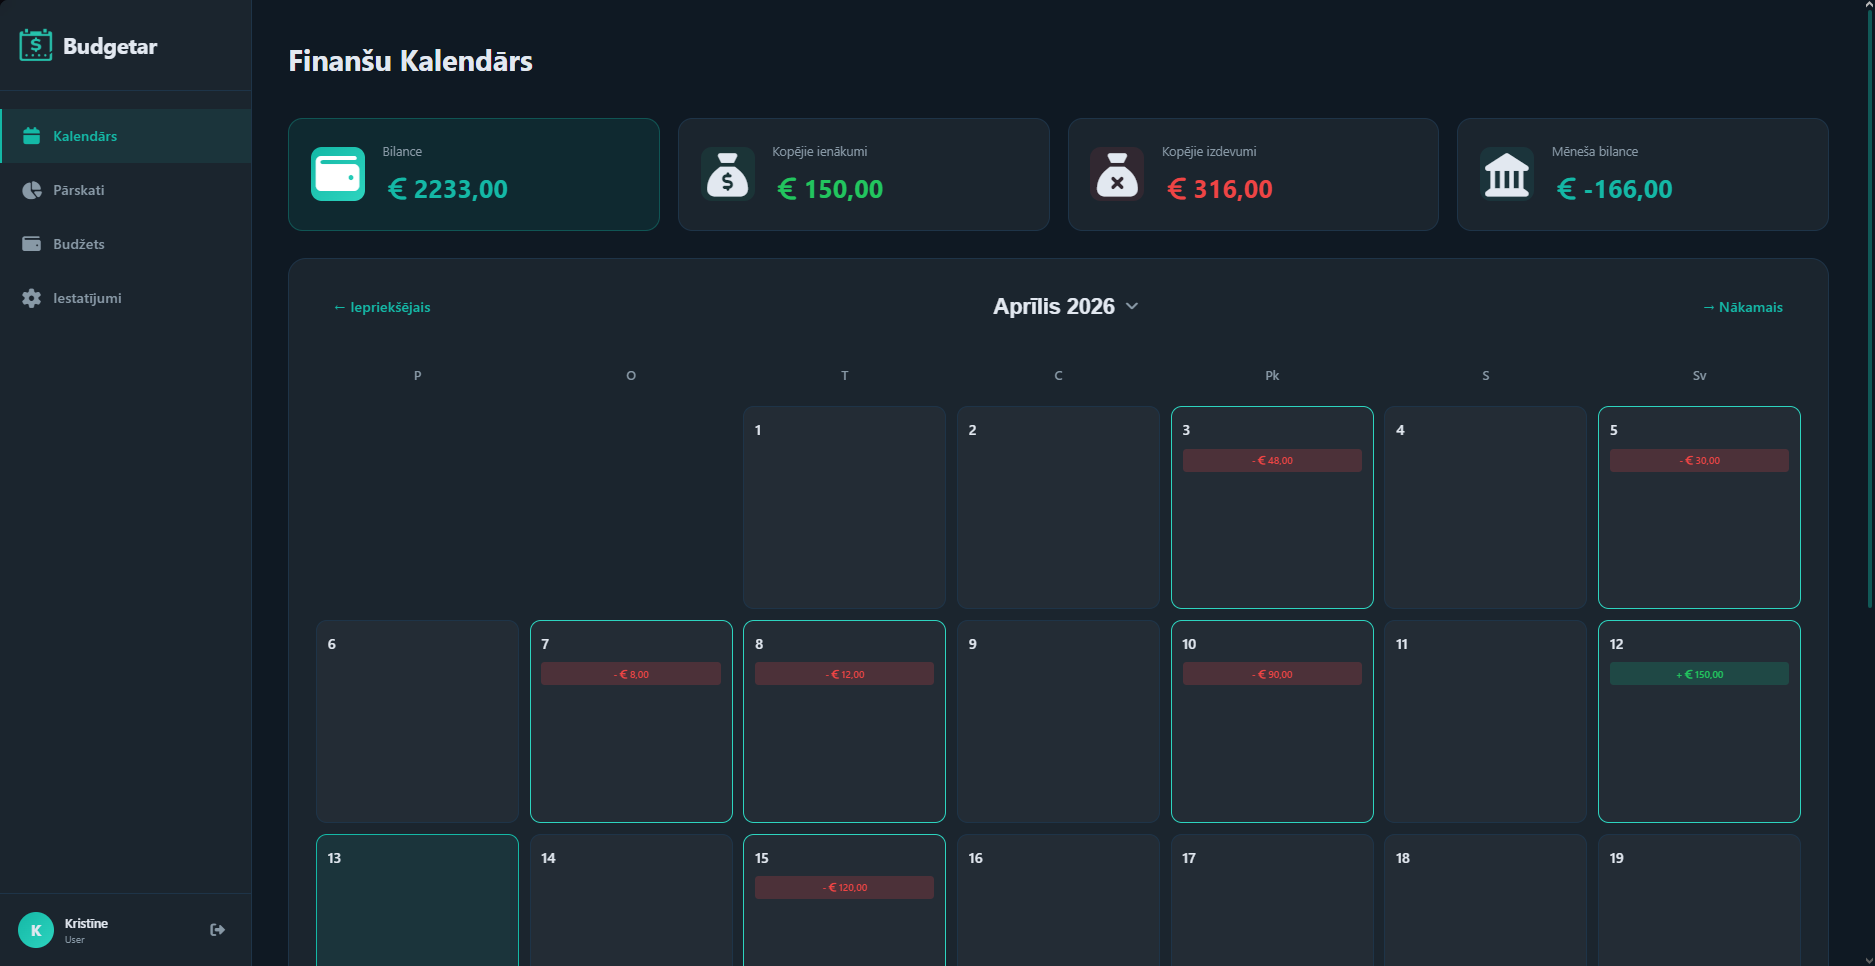This screenshot has width=1875, height=966.
Task: Click the Kopējie izdevumi bag icon
Action: point(1117,174)
